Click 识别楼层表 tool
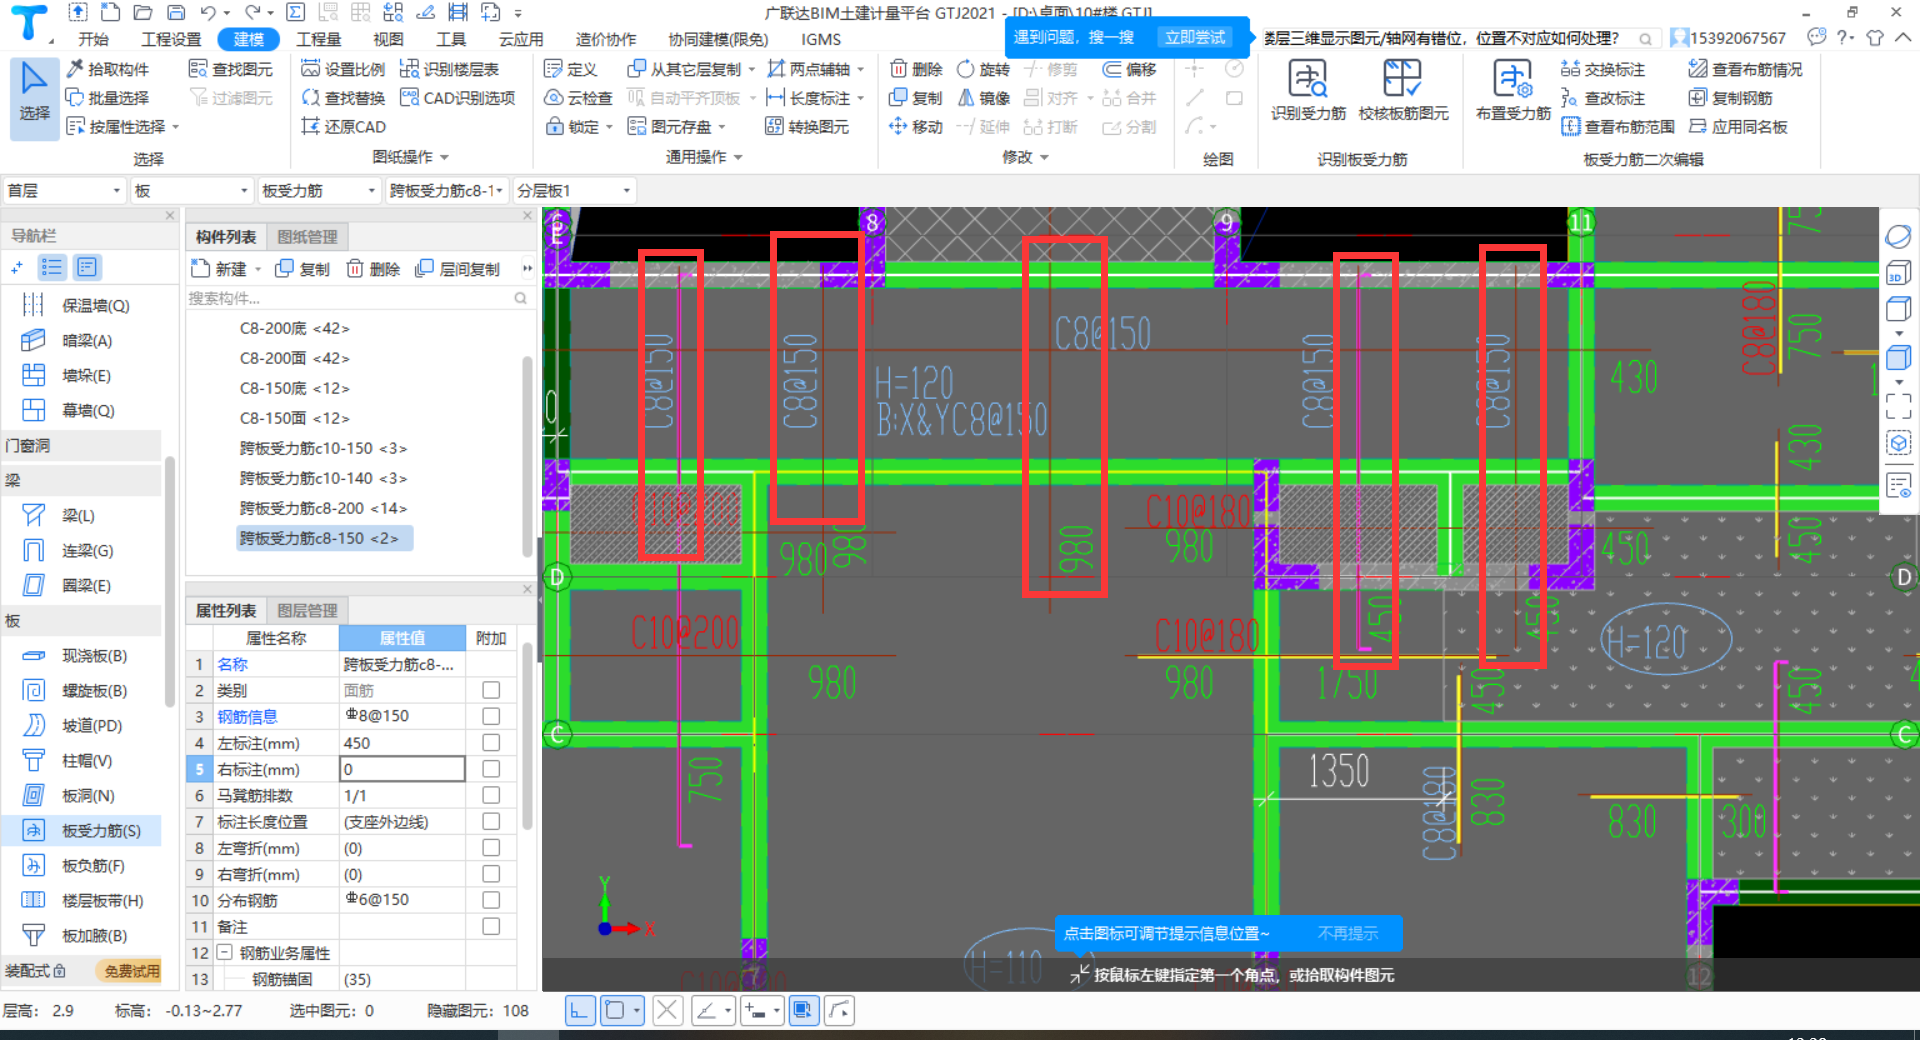 tap(449, 69)
